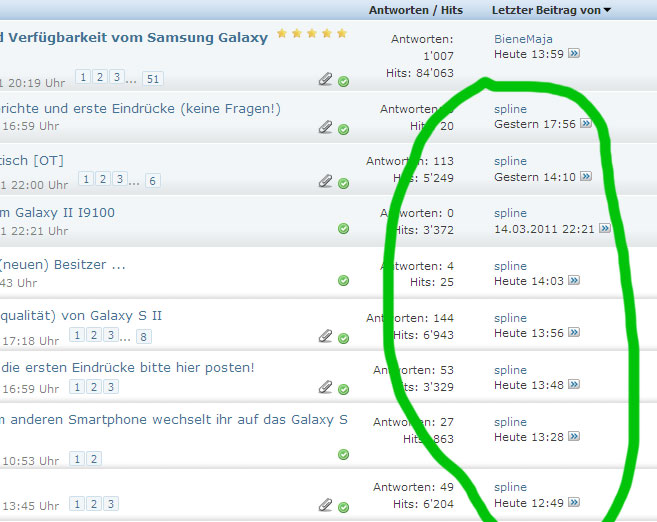Click green check icon in [OT] thread row
Viewport: 657px width, 522px height.
click(x=343, y=183)
